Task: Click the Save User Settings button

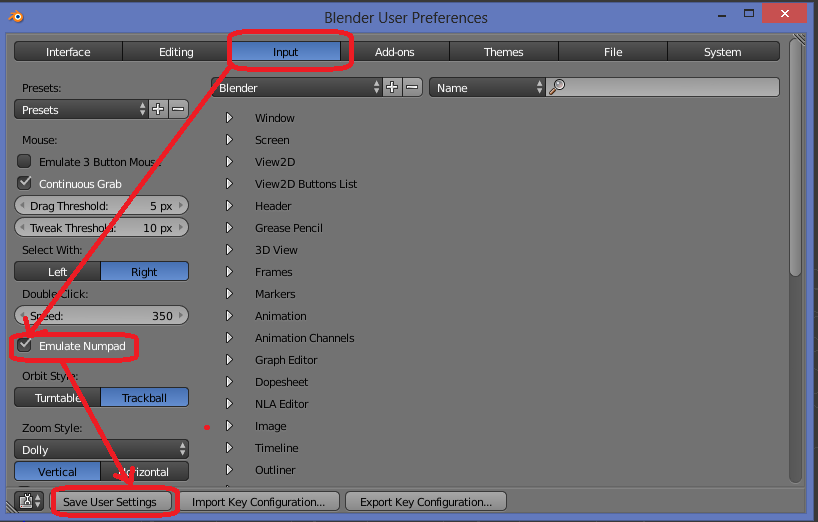Action: coord(110,501)
